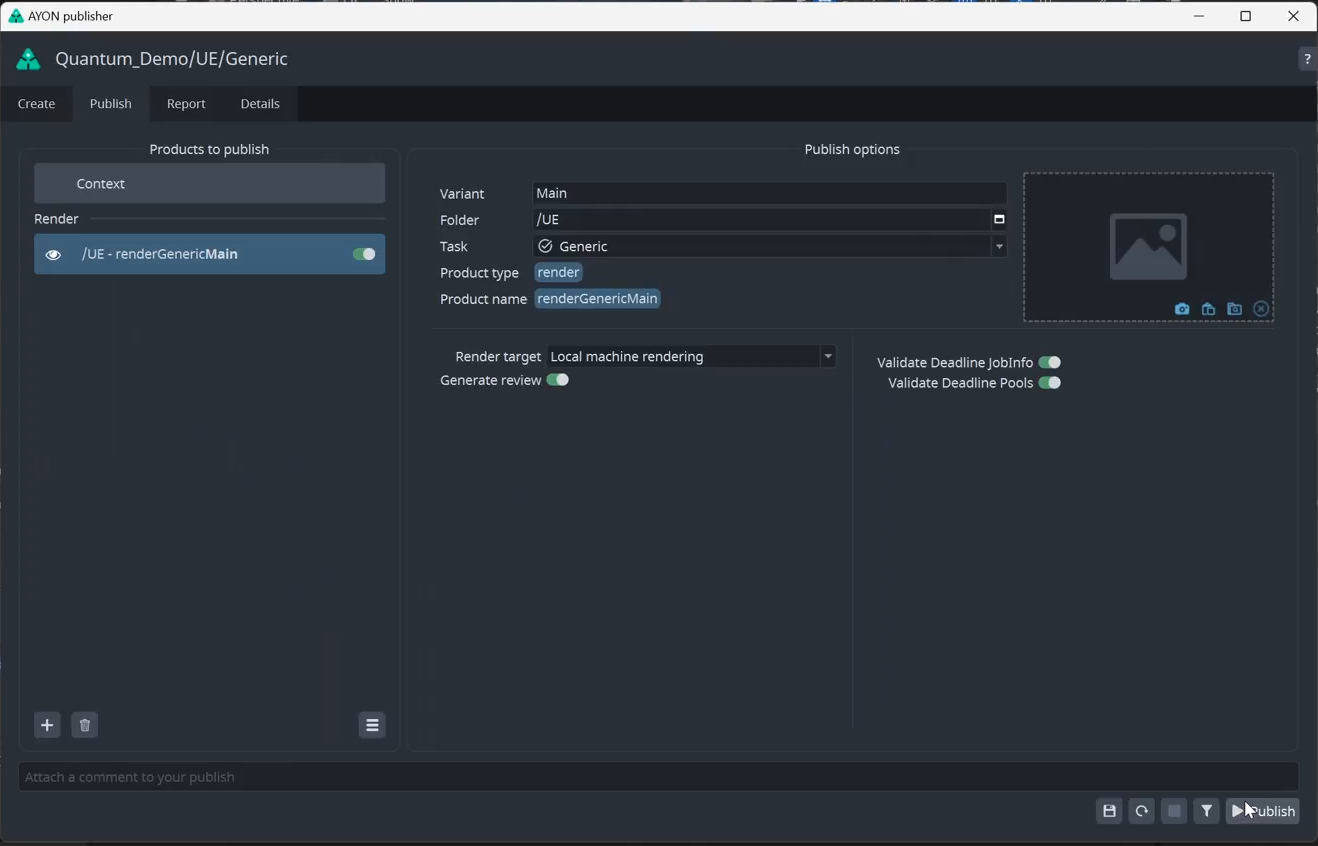Click into the Variant field containing Main

coord(770,193)
